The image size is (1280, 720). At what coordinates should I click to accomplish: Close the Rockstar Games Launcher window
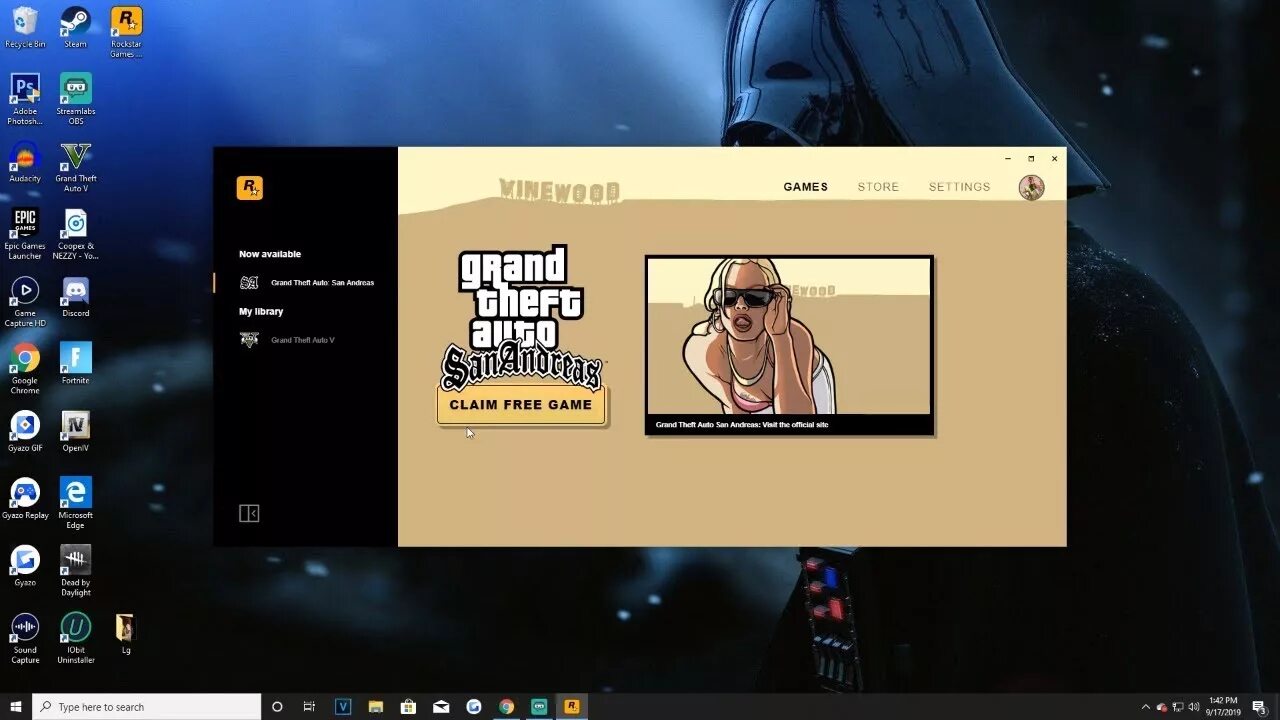click(1054, 159)
